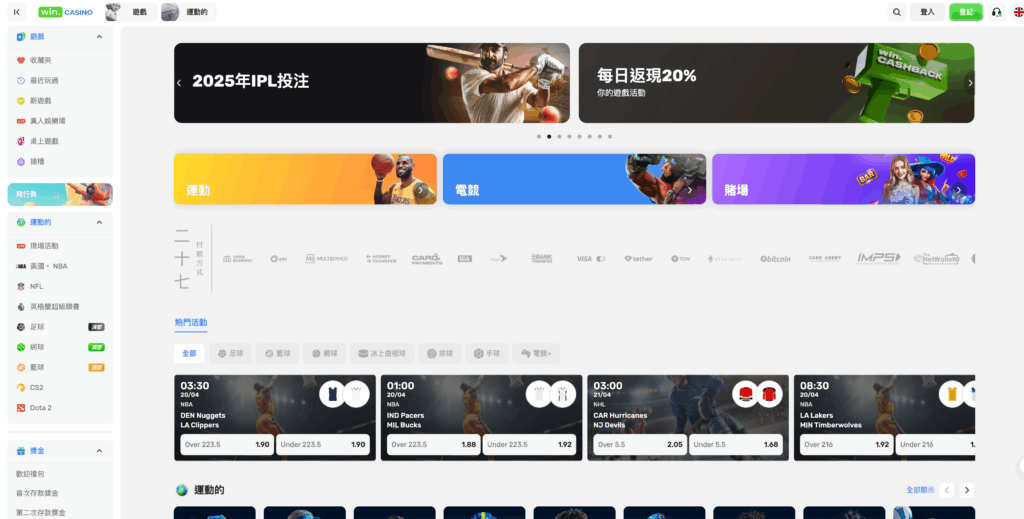Image resolution: width=1024 pixels, height=519 pixels.
Task: Select the second carousel pagination dot
Action: (549, 136)
